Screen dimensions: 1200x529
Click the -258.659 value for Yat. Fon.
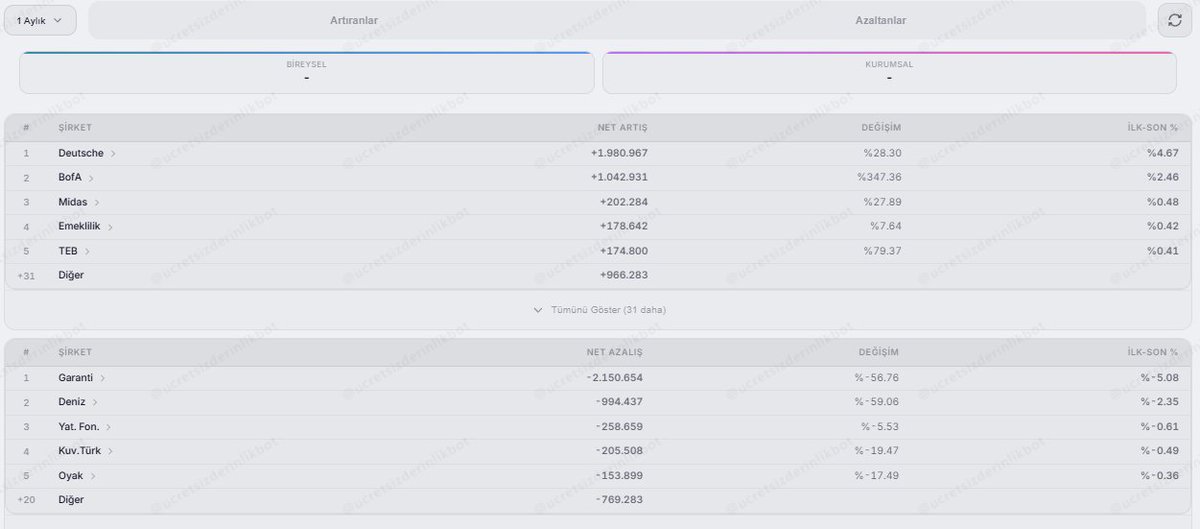click(x=620, y=427)
